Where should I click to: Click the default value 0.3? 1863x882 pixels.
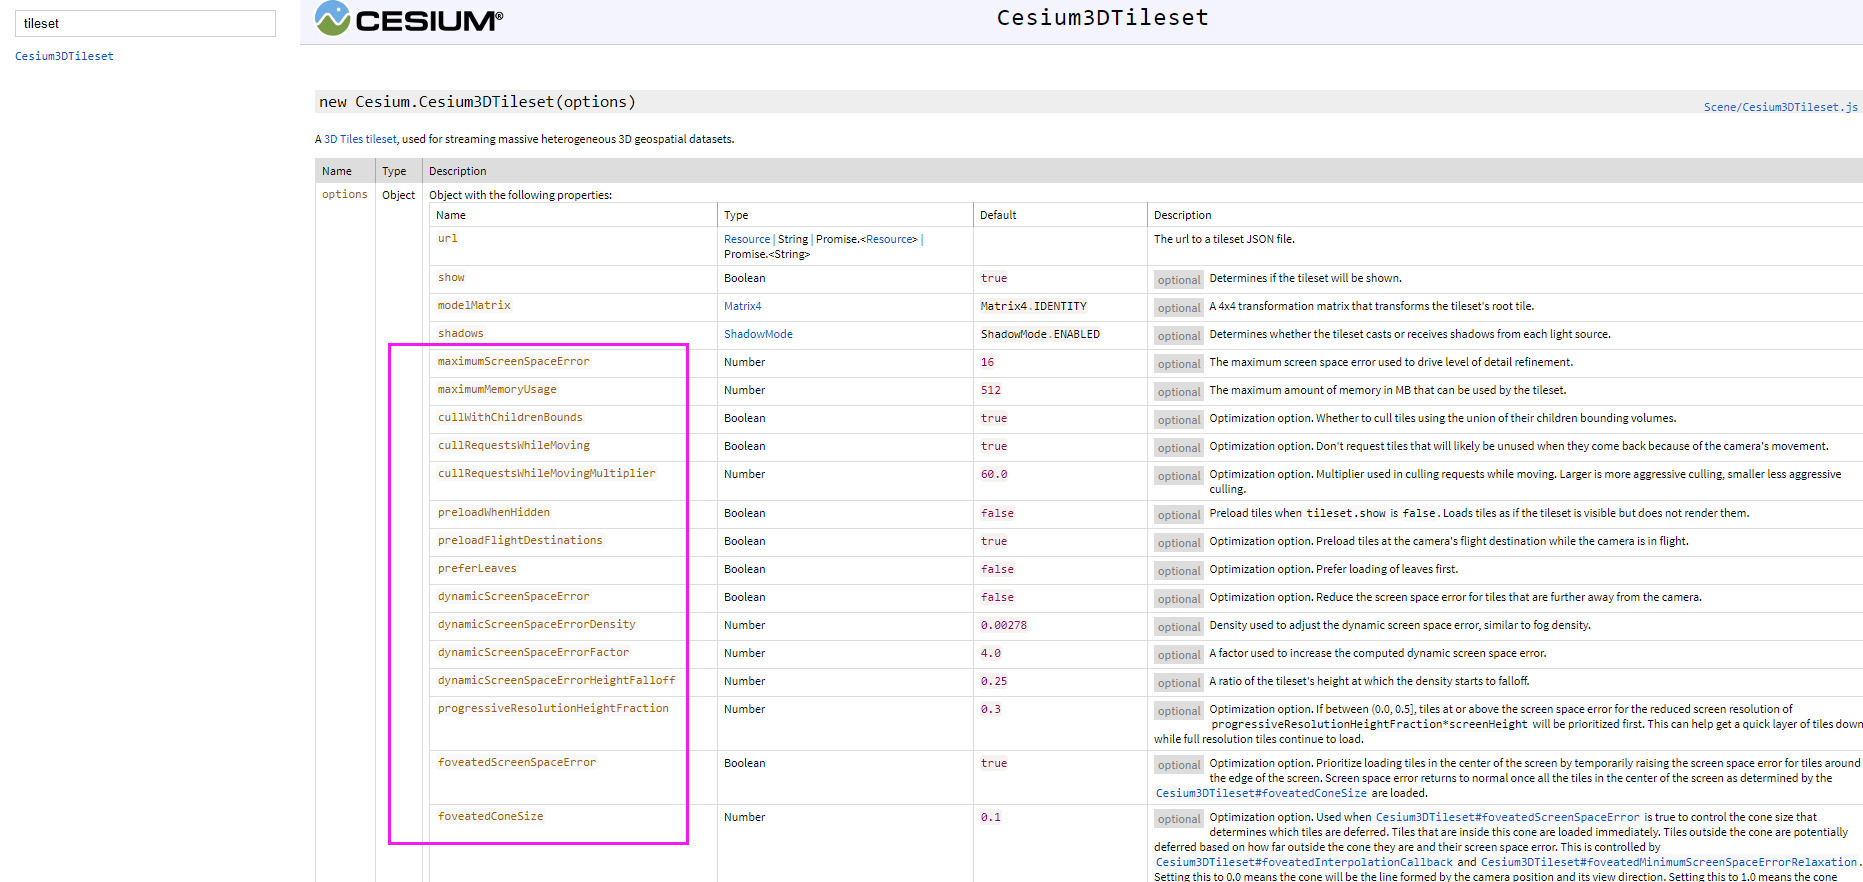click(990, 709)
